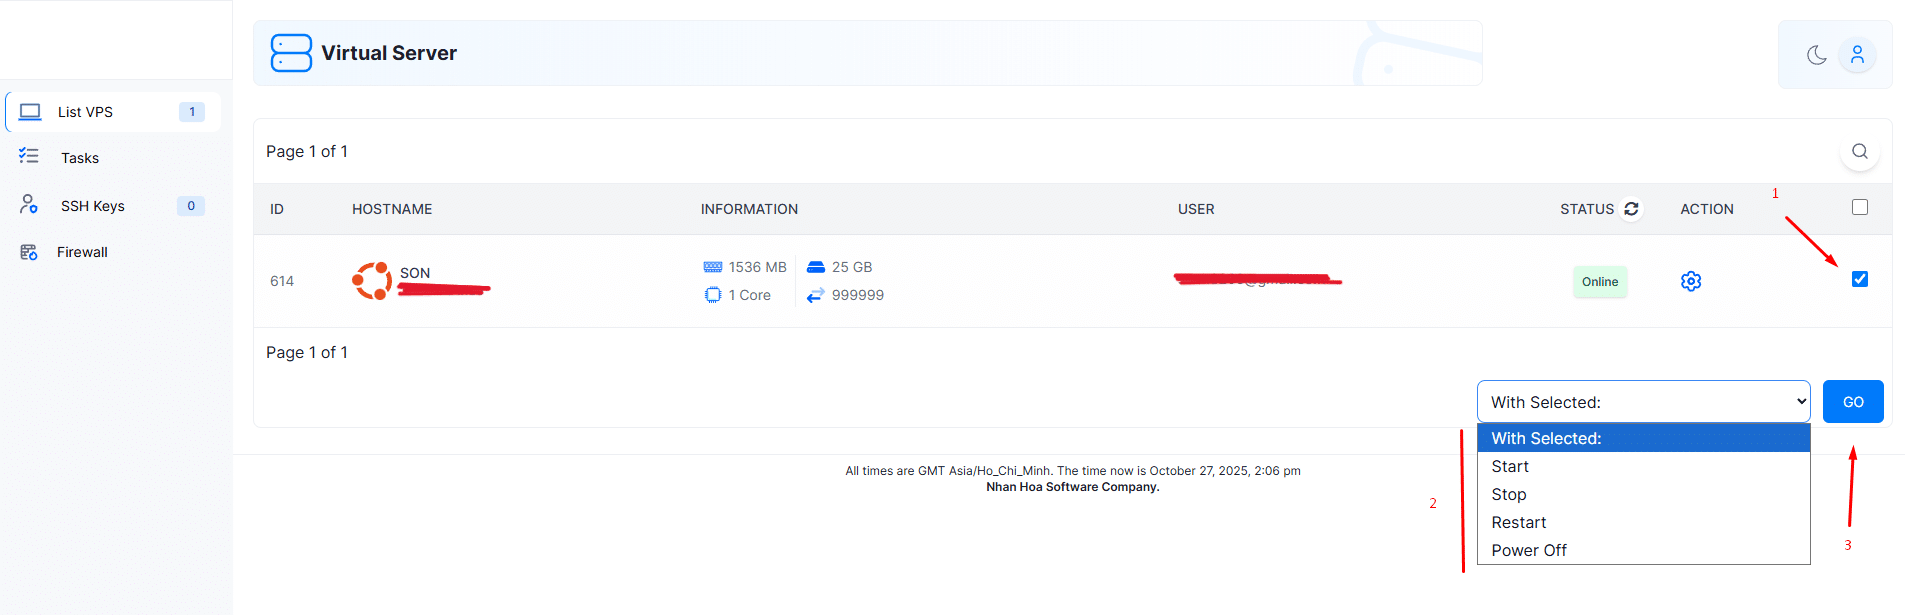Click the SSH Keys sidebar icon
This screenshot has height=615, width=1905.
pos(29,205)
